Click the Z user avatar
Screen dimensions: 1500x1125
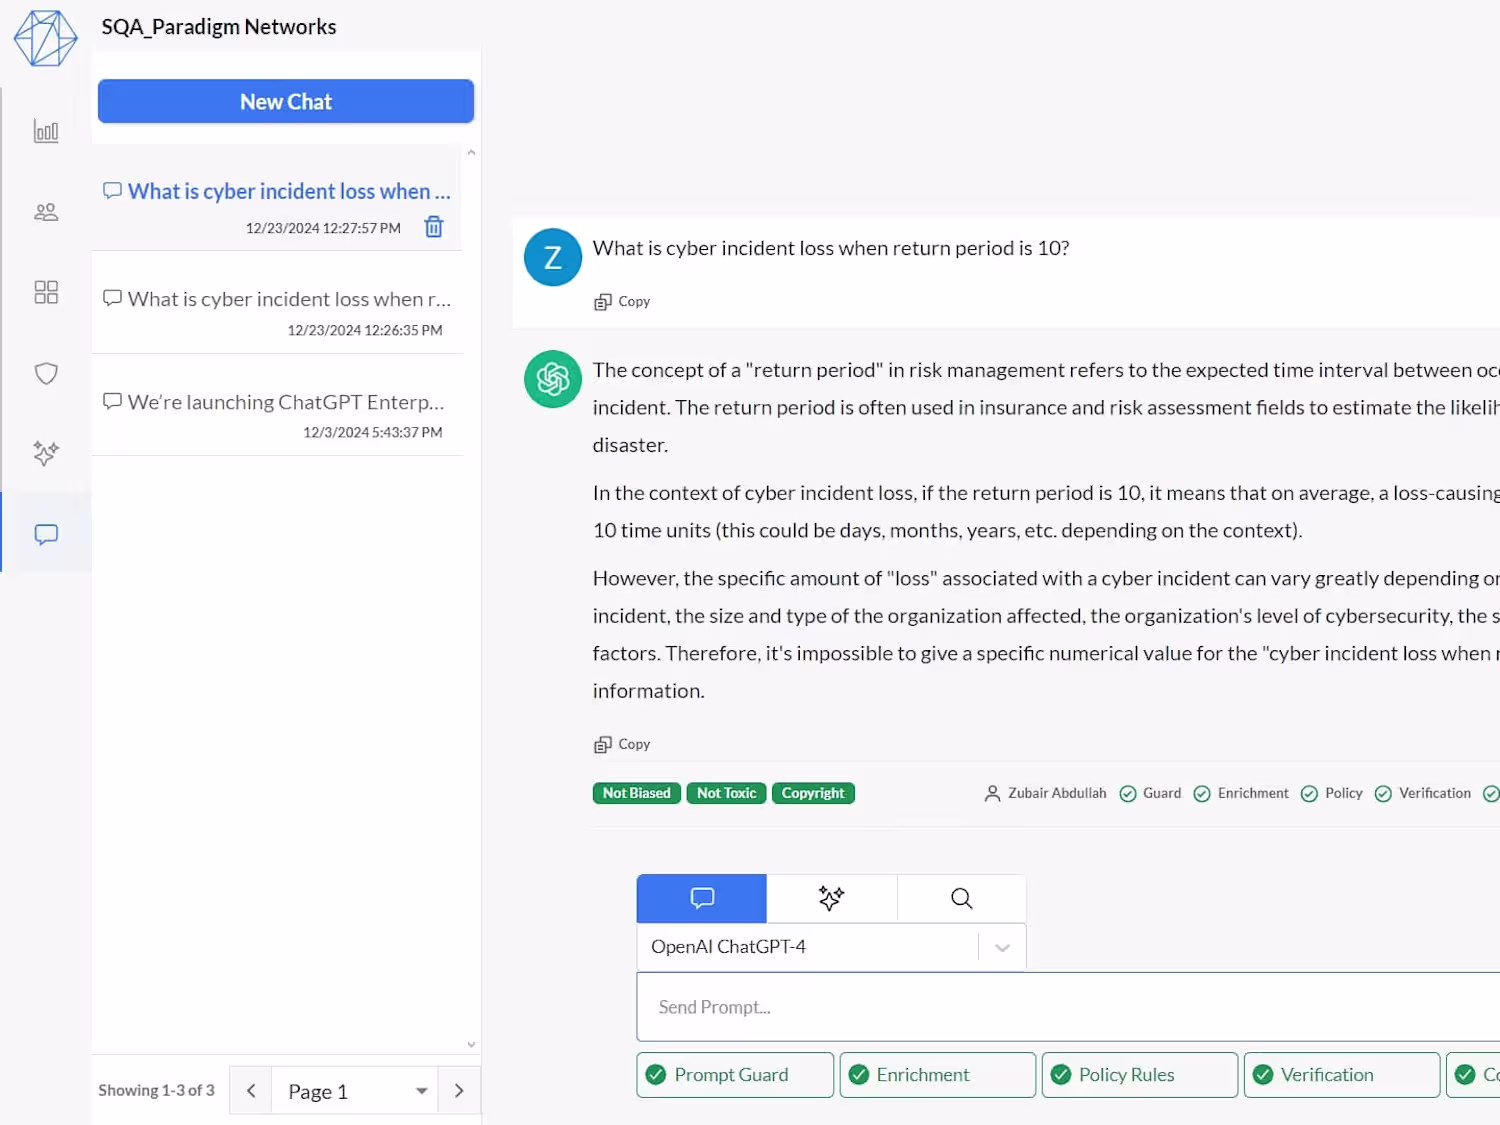click(x=553, y=258)
